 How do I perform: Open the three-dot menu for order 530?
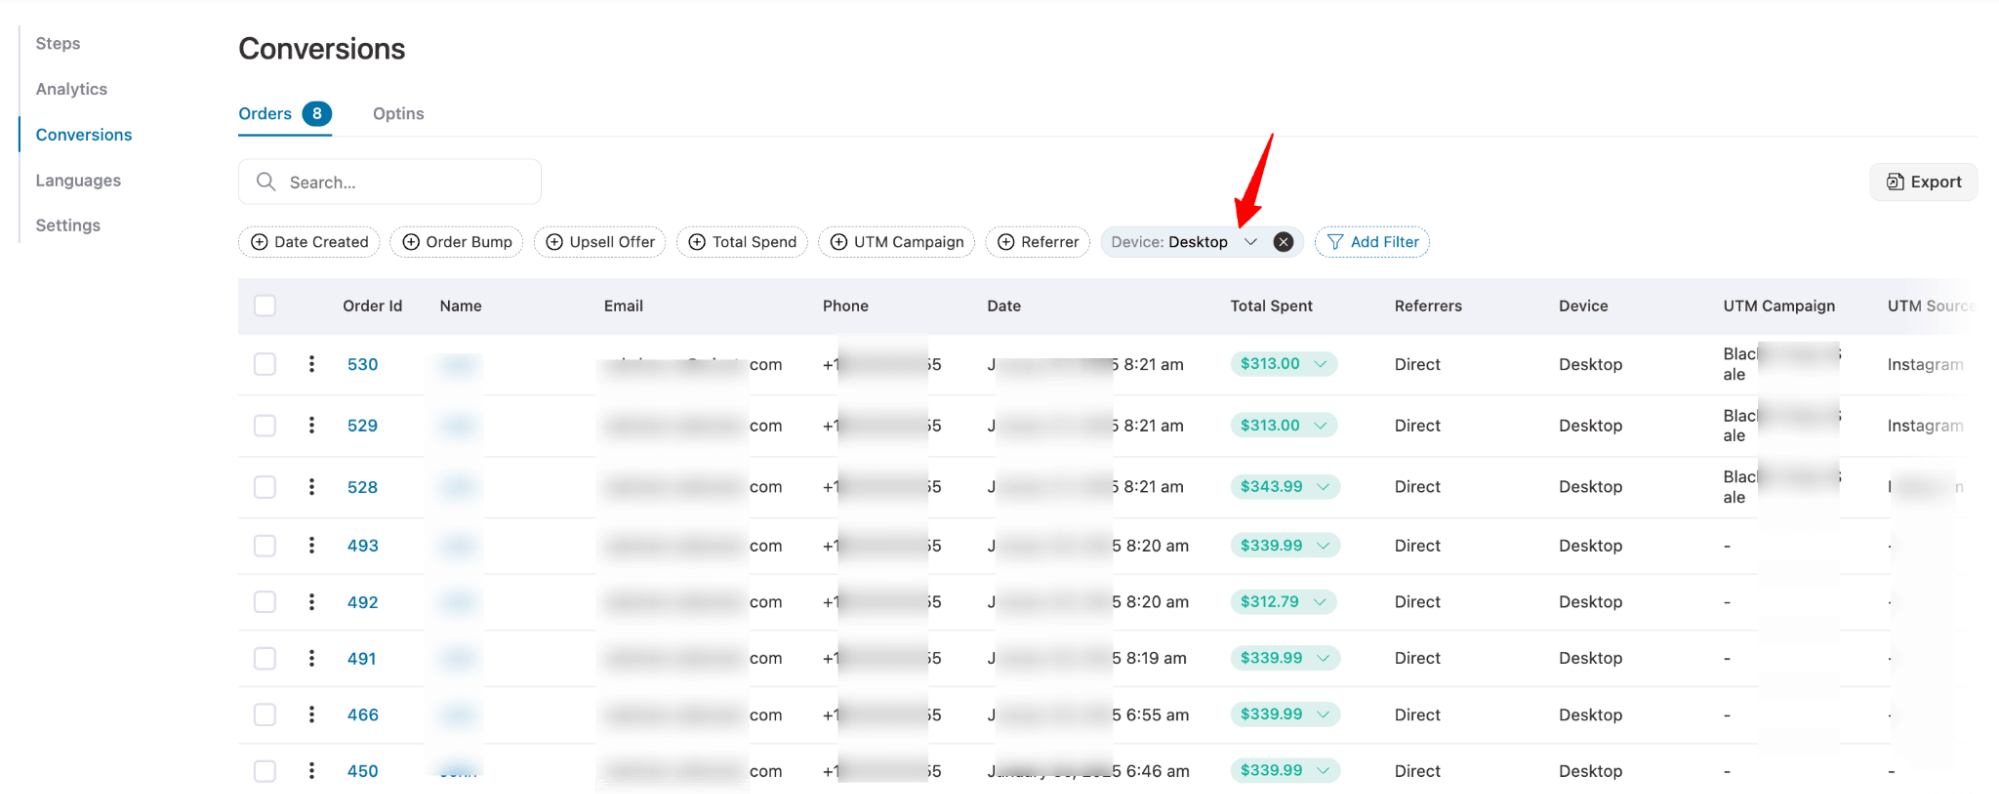click(311, 364)
